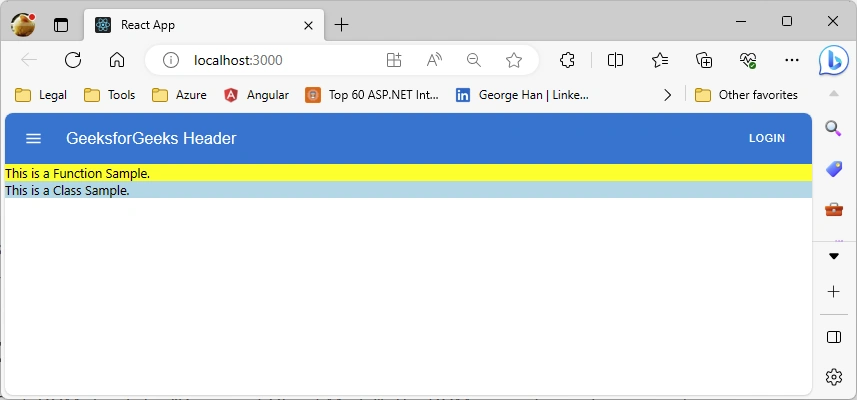The image size is (857, 400).
Task: Open the Top 60 ASP.NET Int... bookmark
Action: tap(372, 95)
